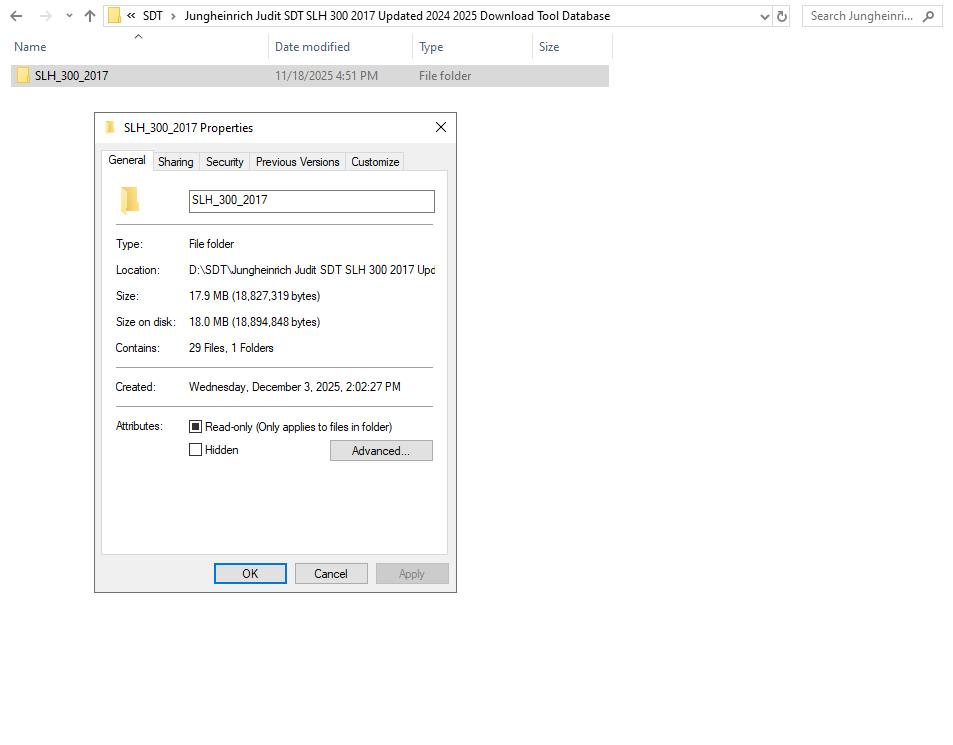The height and width of the screenshot is (745, 953).
Task: Cancel the Properties dialog
Action: coord(330,573)
